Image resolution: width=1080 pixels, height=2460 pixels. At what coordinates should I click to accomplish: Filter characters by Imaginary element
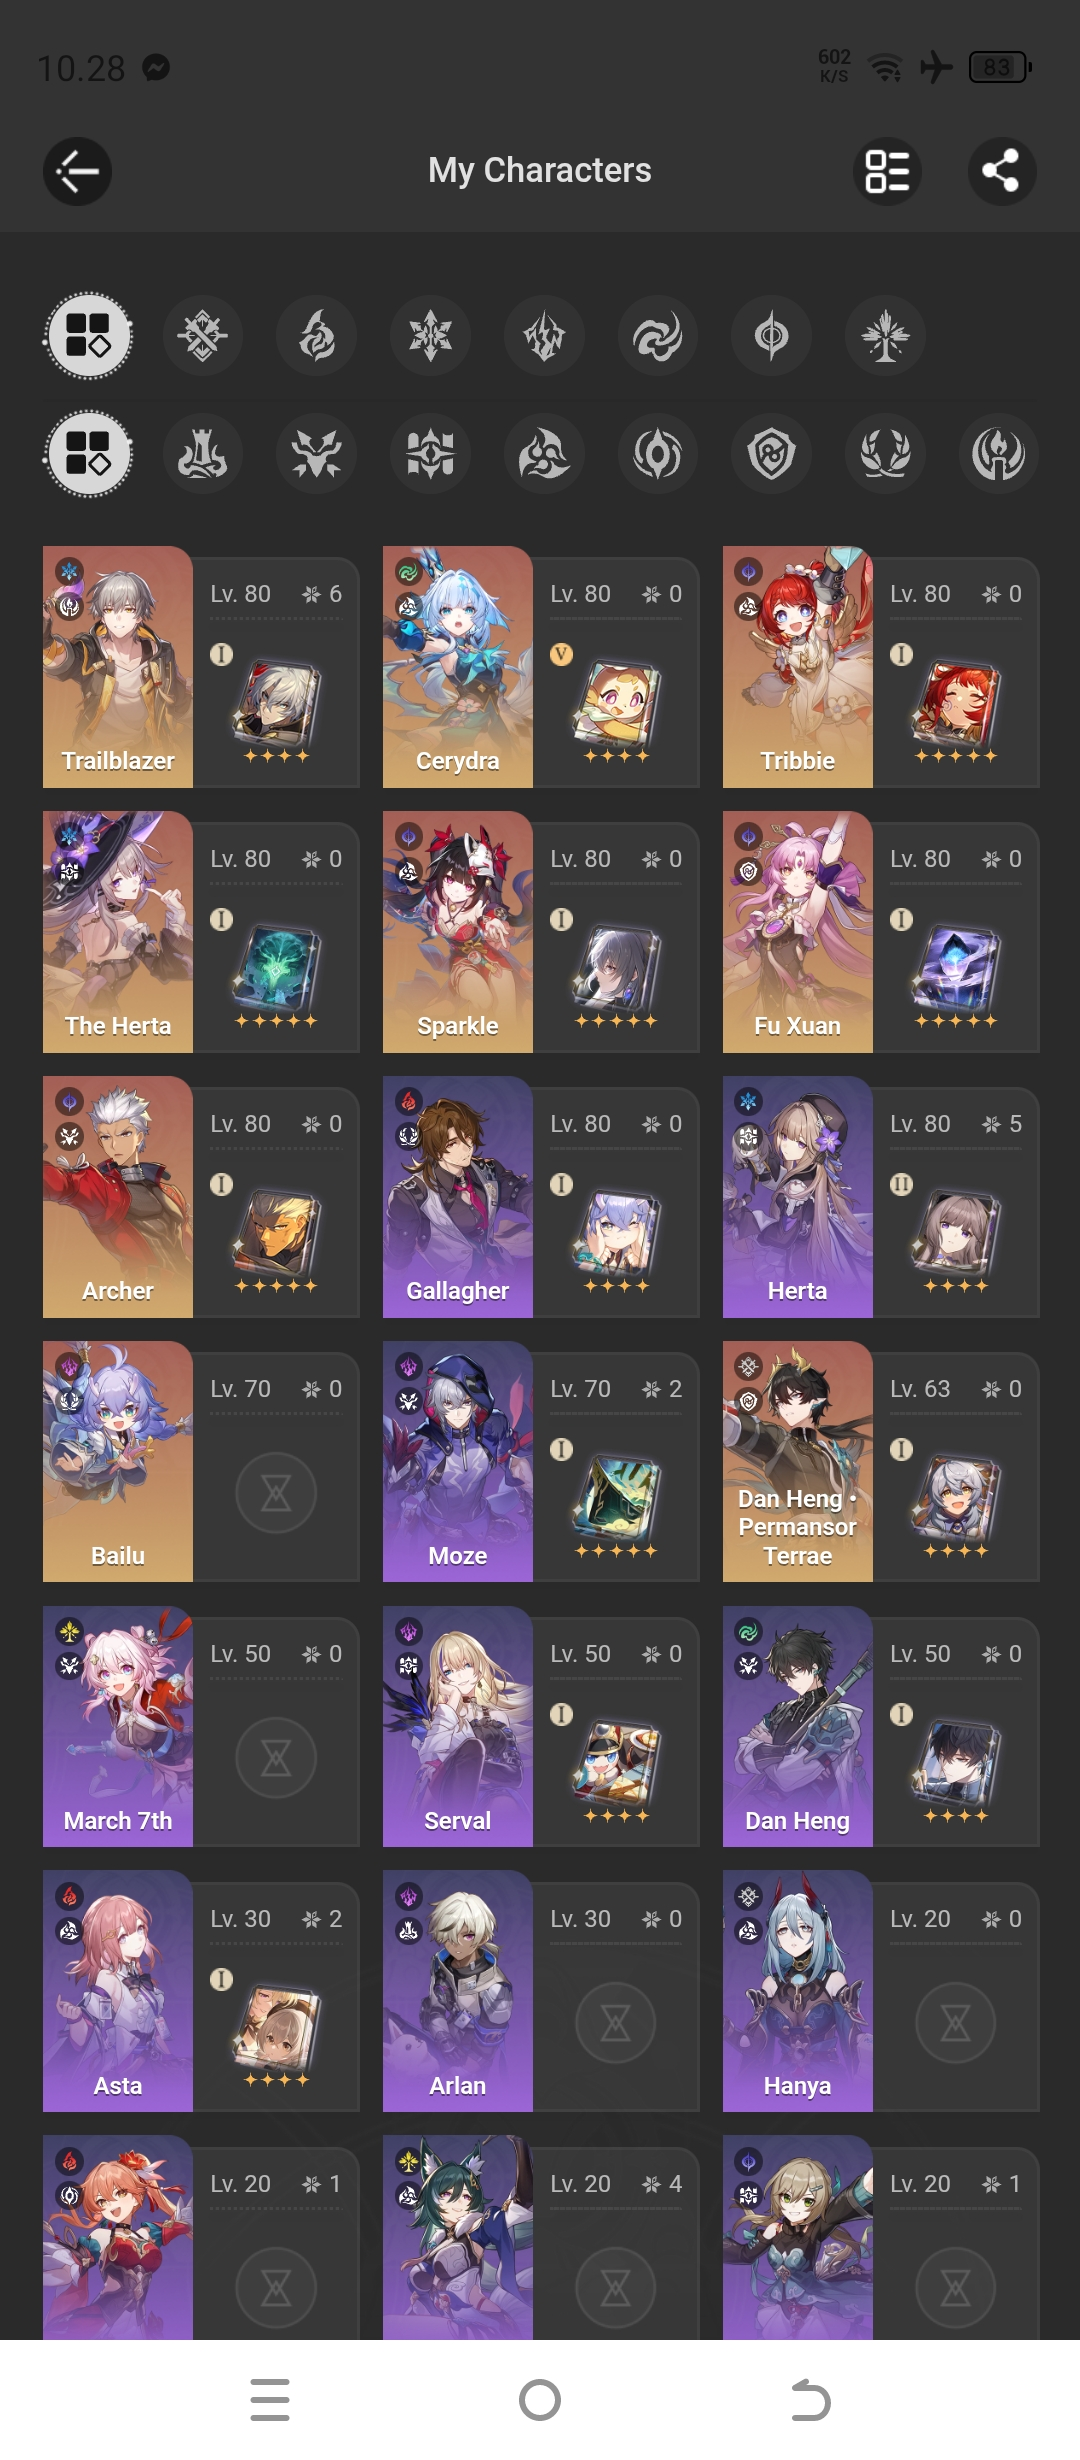(885, 336)
